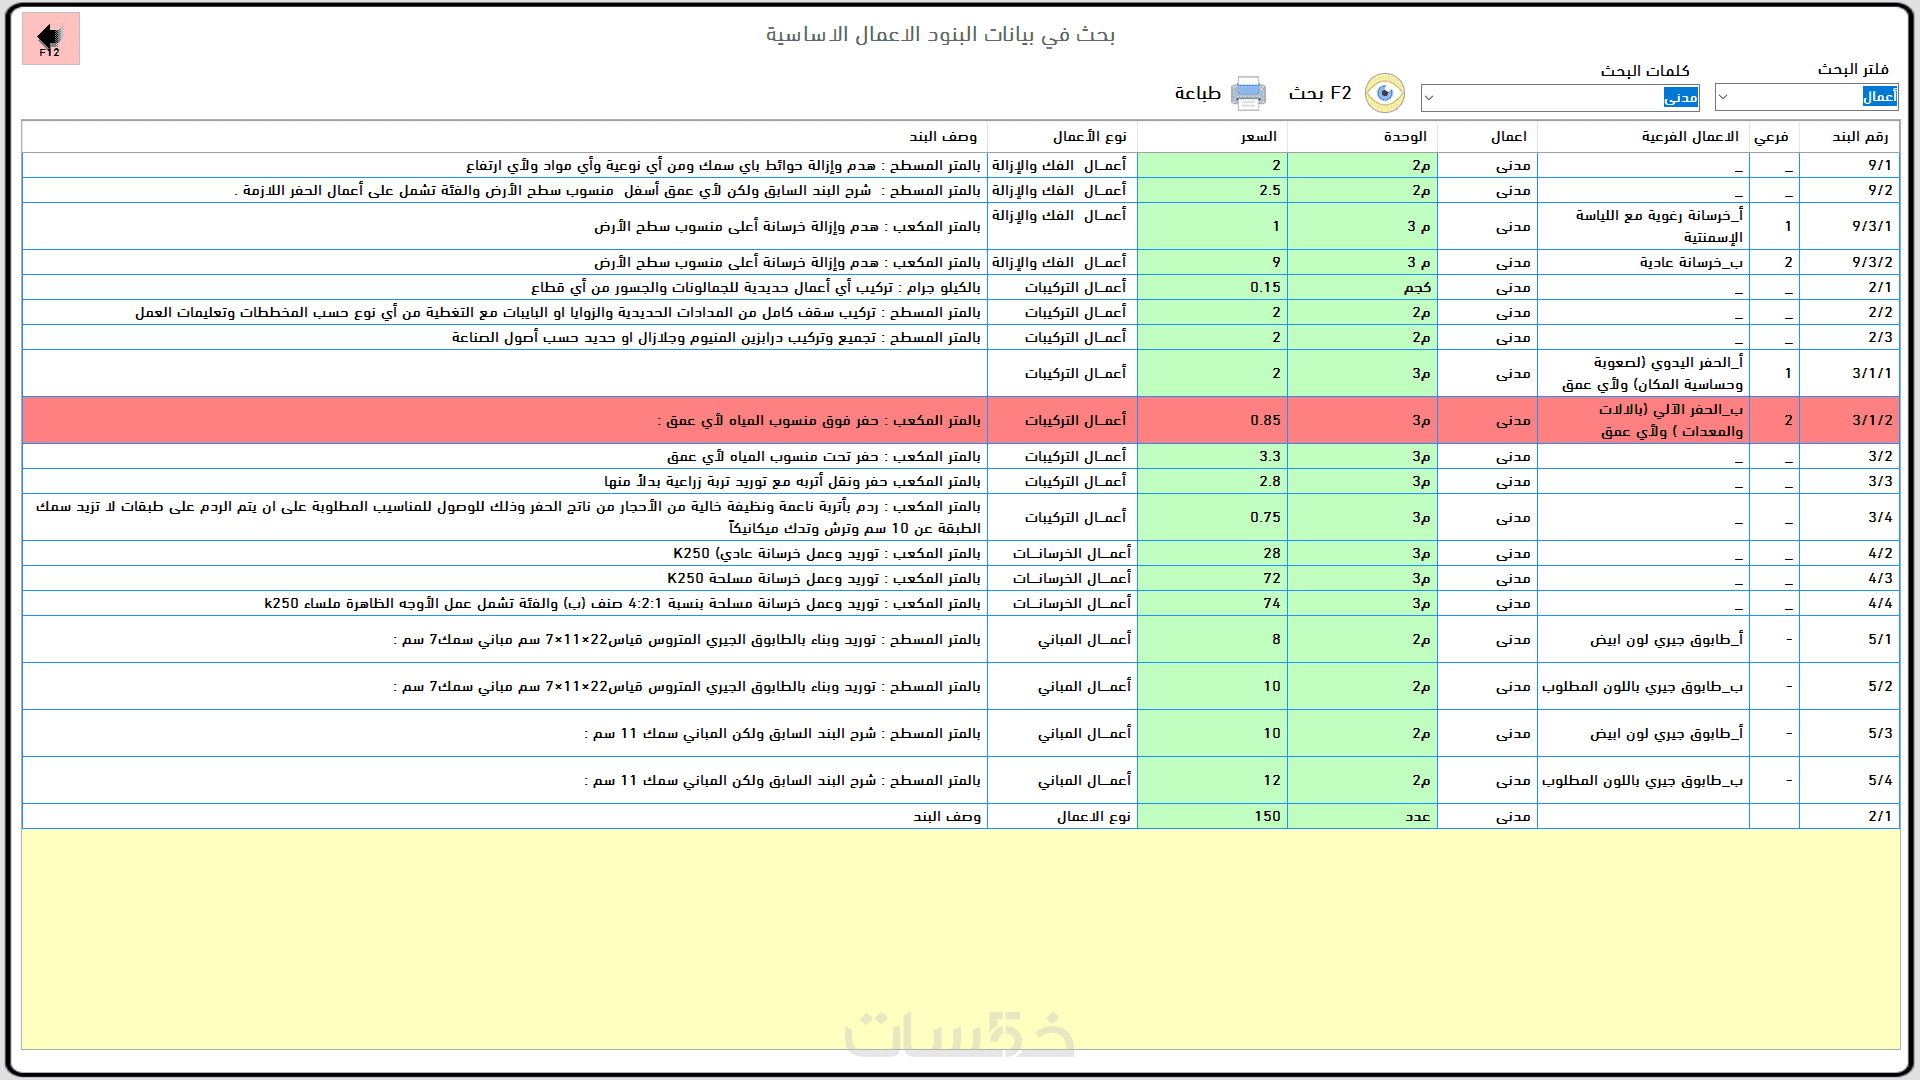Click the eye search icon

pyautogui.click(x=1385, y=94)
